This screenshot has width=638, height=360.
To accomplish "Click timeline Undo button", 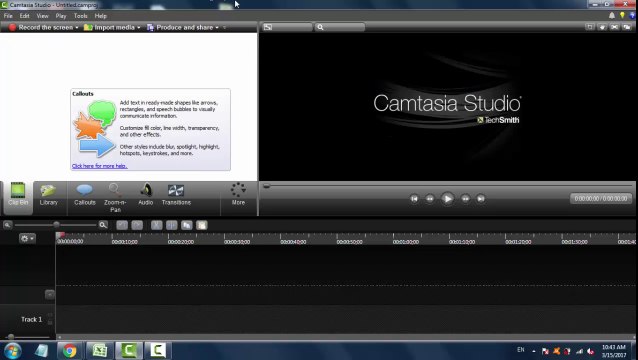I will (122, 225).
